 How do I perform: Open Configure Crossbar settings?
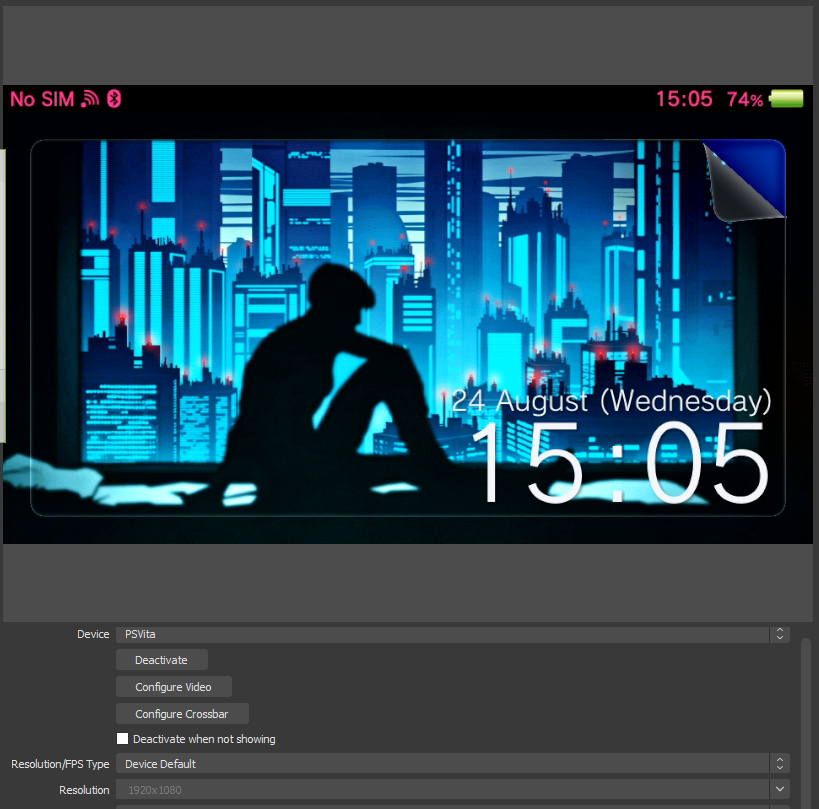tap(182, 714)
